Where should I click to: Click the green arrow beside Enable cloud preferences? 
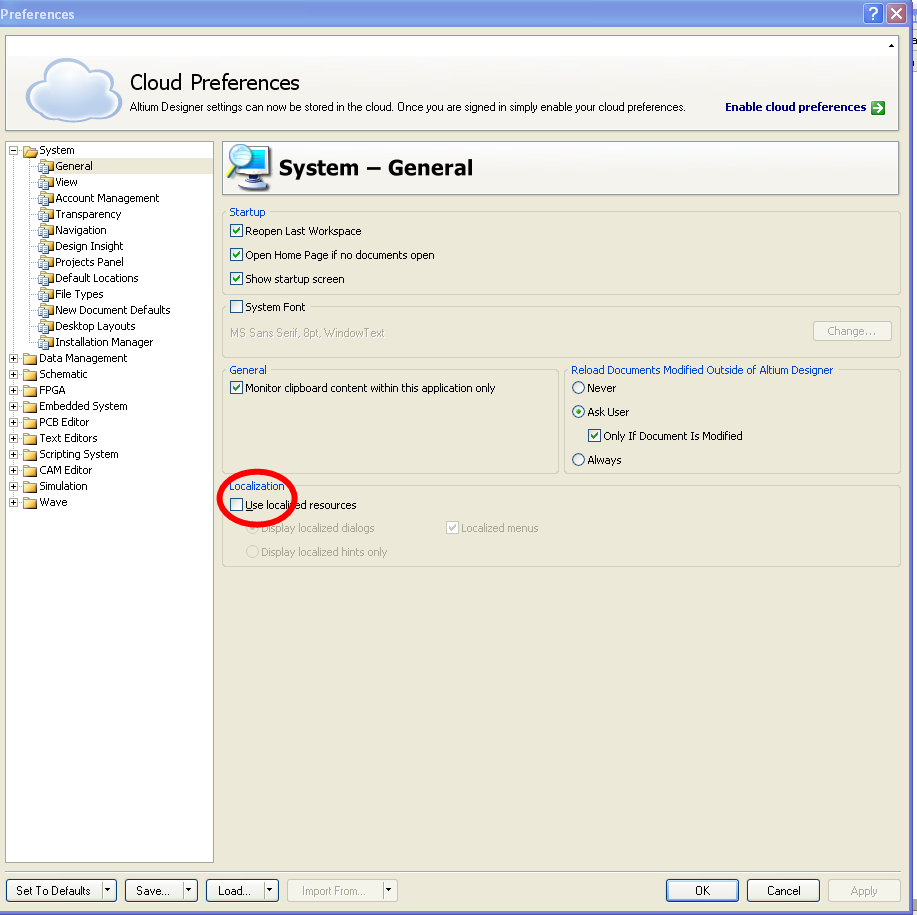[x=878, y=108]
